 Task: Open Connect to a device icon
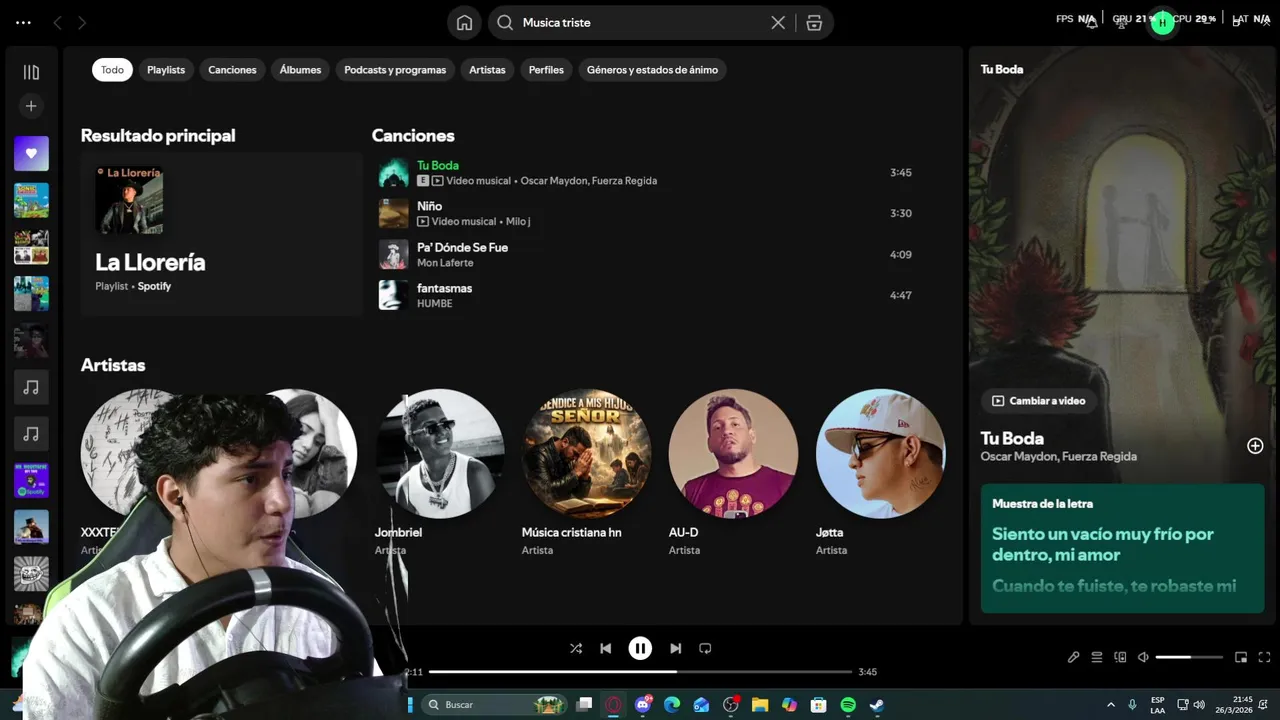[1120, 657]
